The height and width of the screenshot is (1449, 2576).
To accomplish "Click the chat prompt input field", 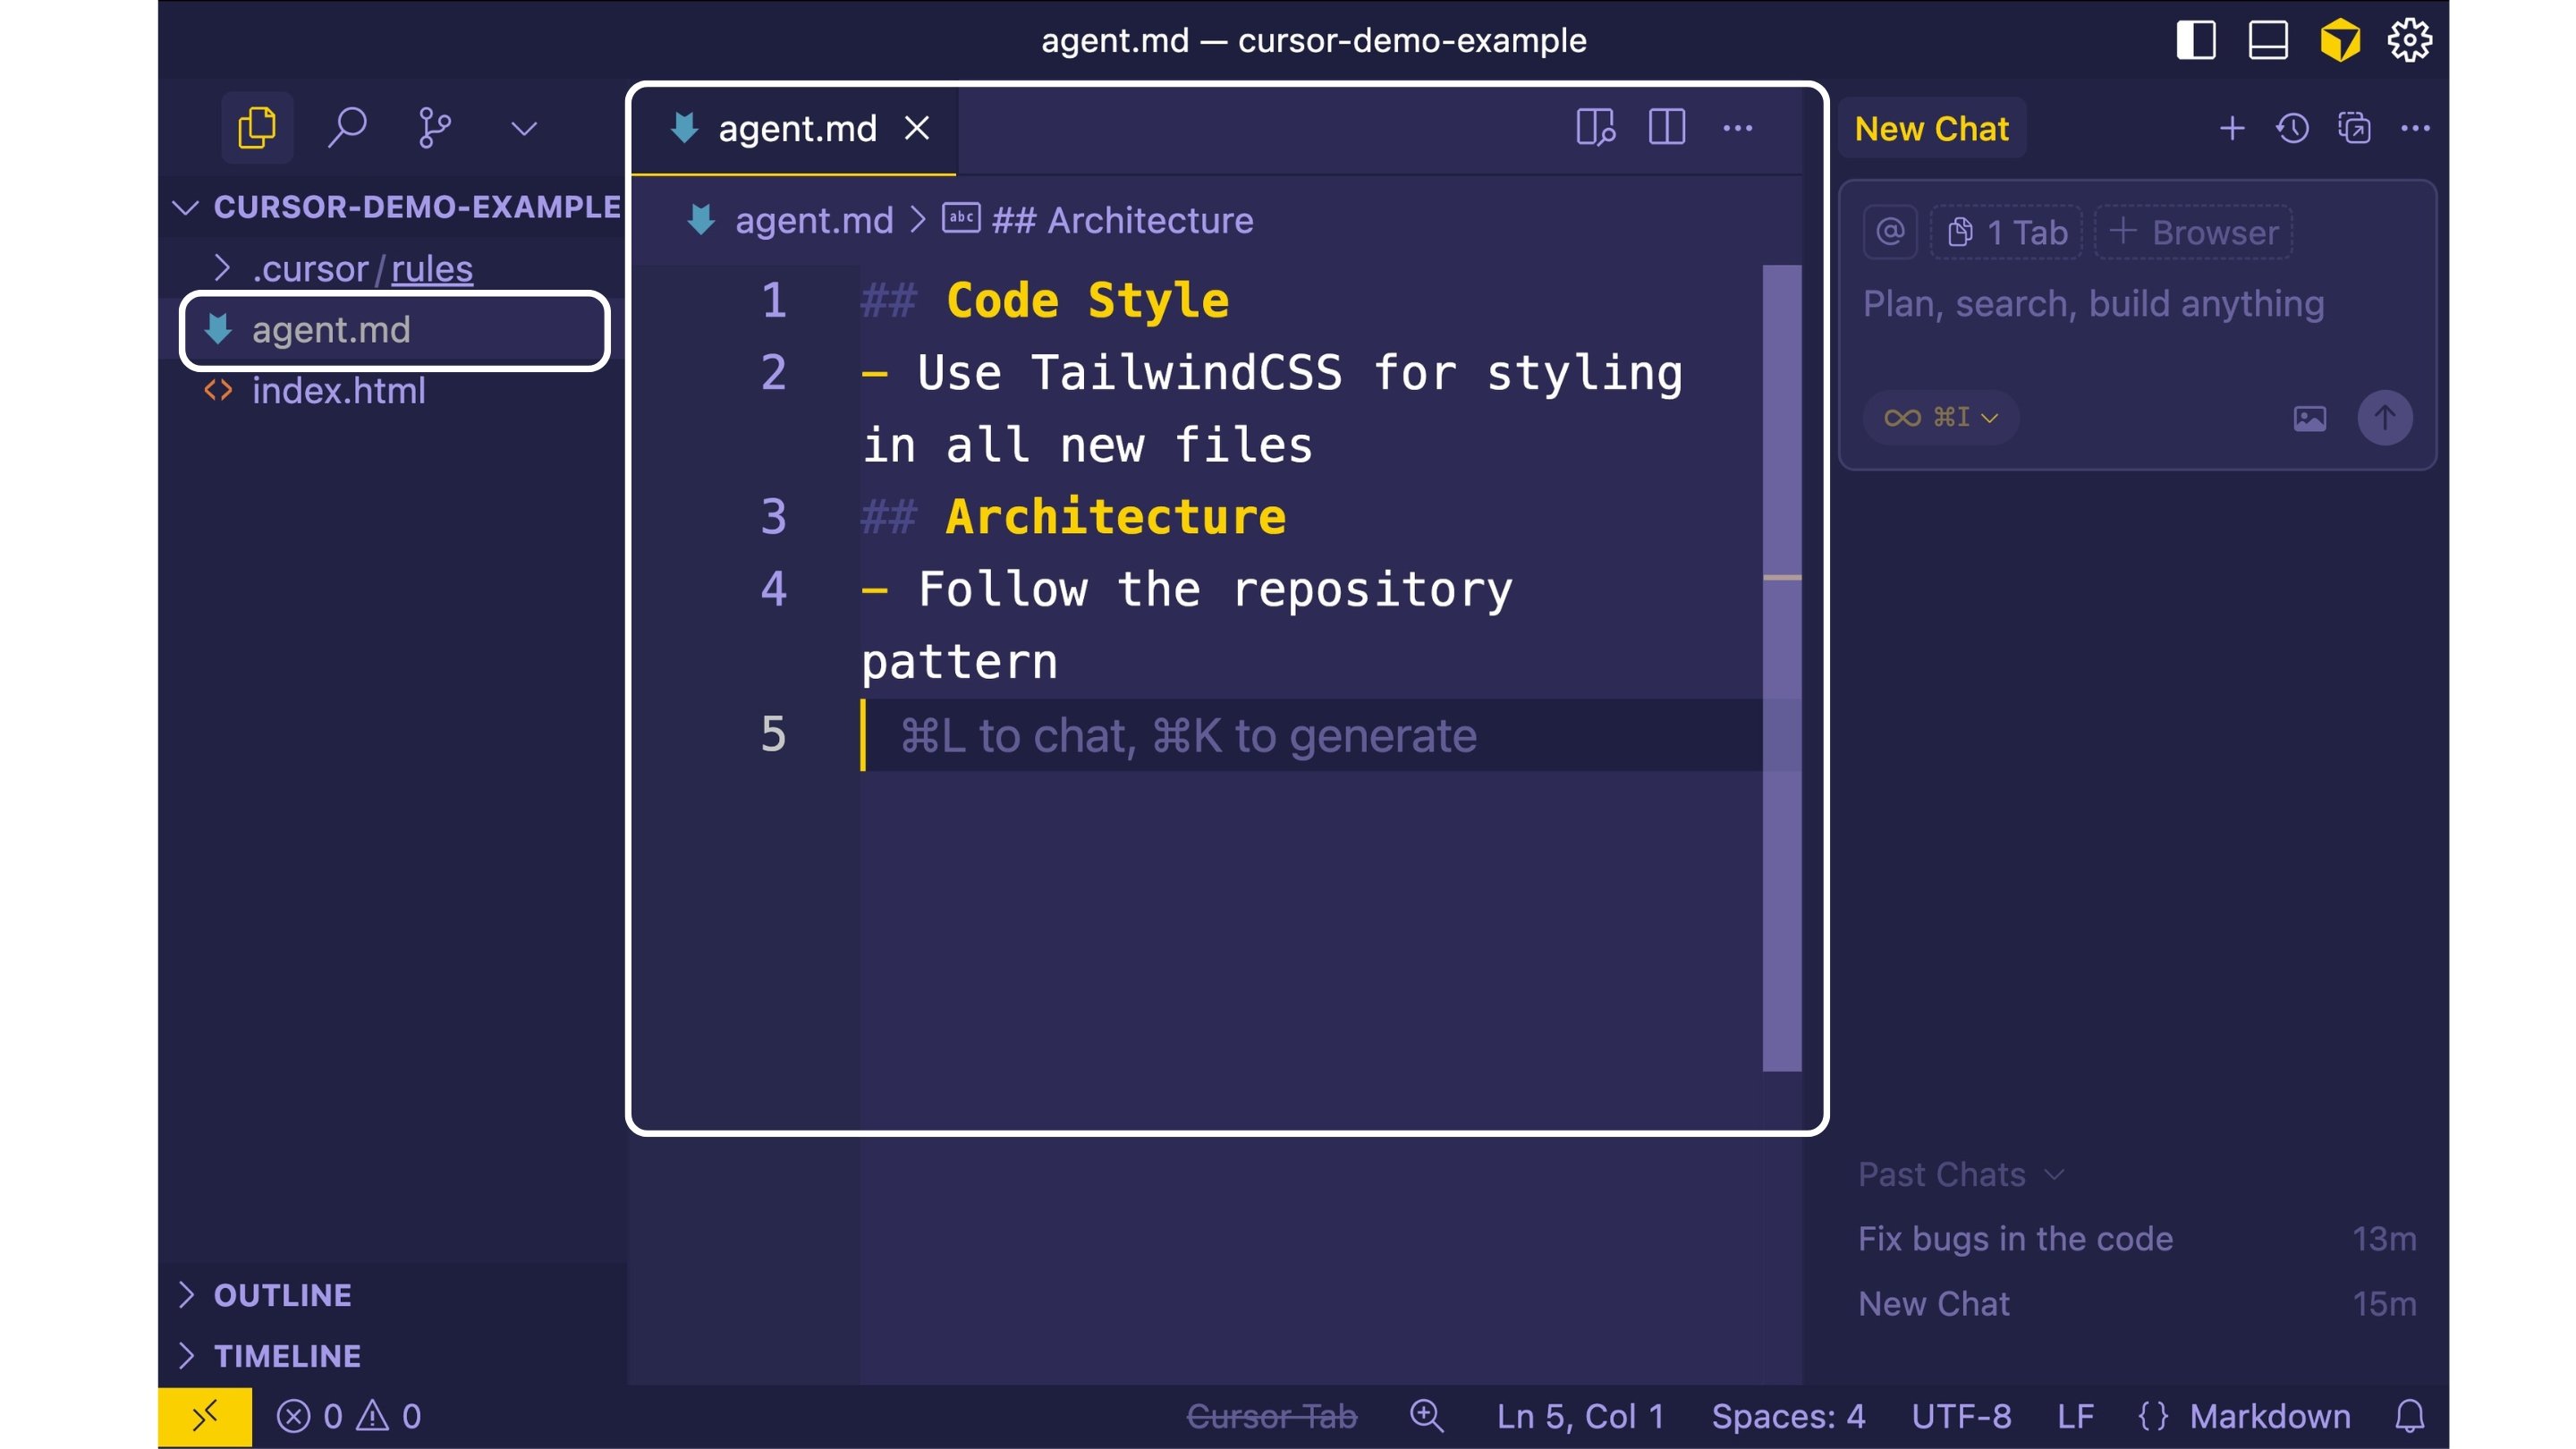I will click(2092, 304).
